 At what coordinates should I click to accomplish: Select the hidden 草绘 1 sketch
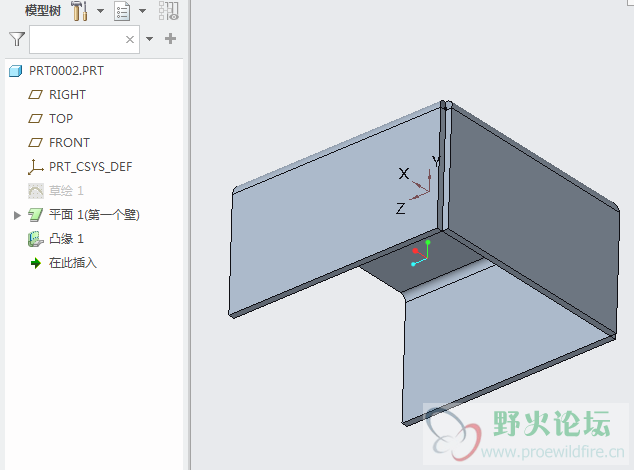(x=66, y=191)
